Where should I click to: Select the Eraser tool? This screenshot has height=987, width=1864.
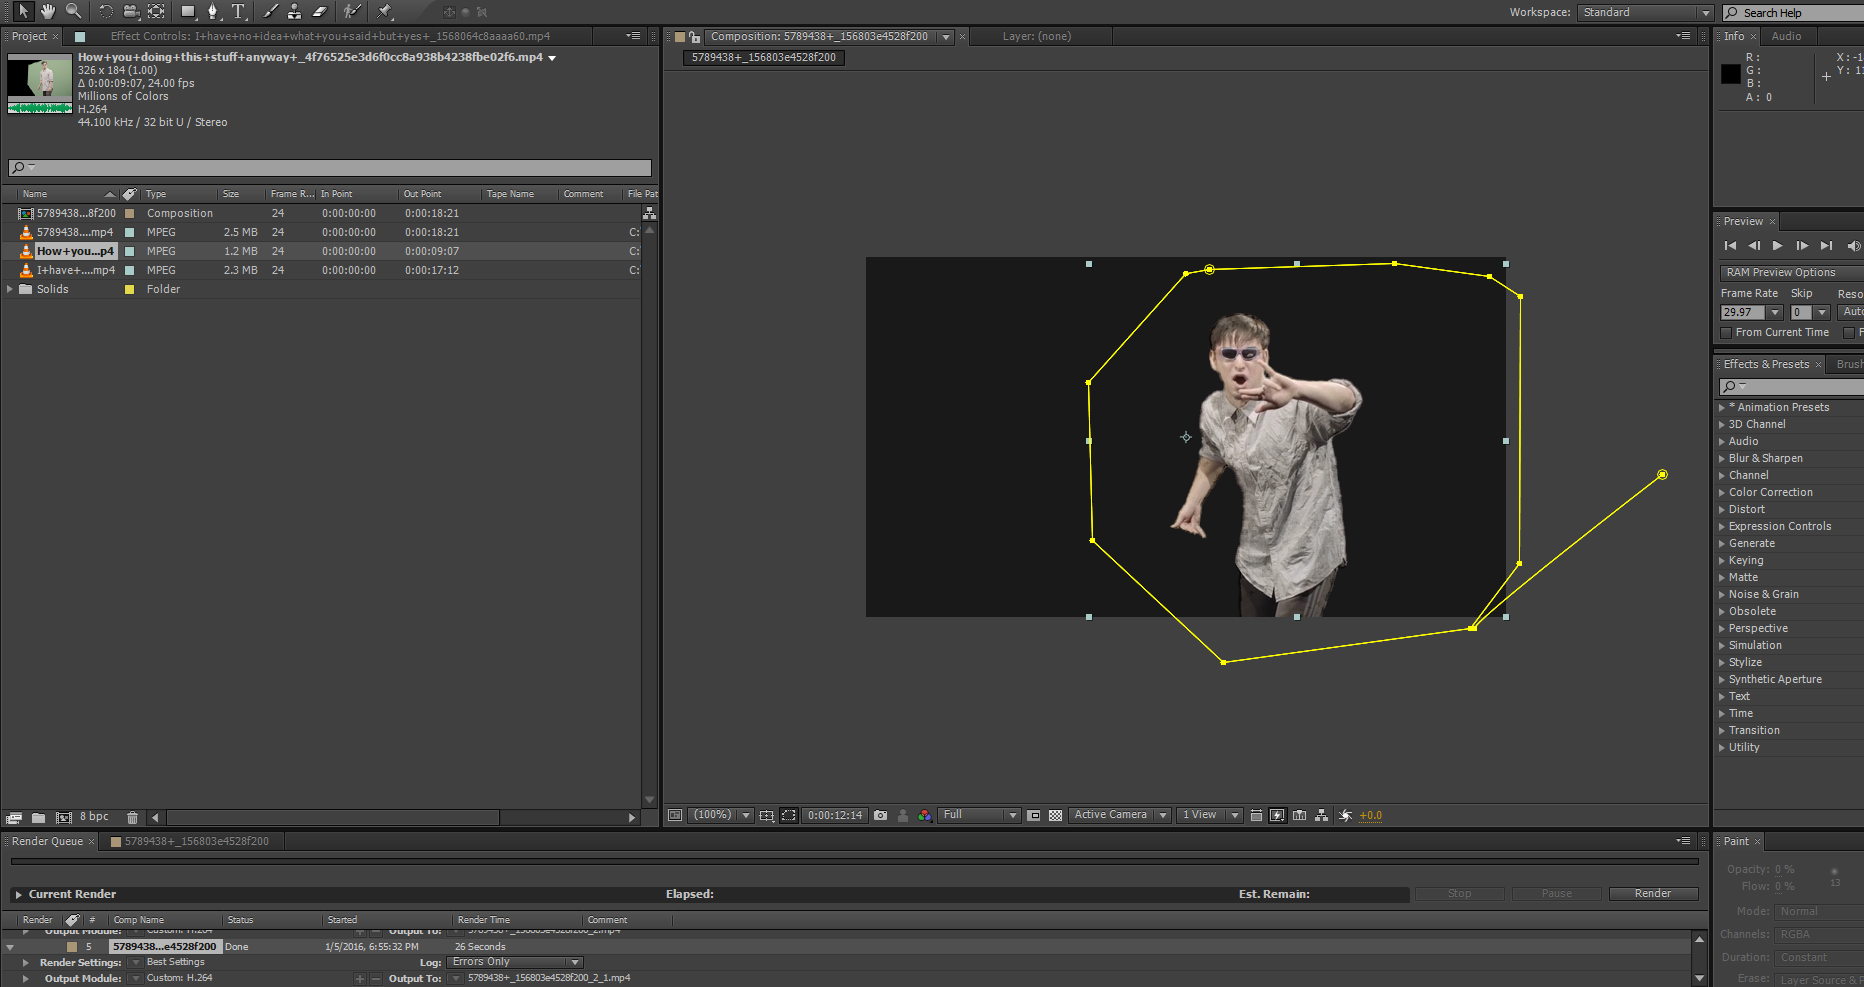click(320, 12)
